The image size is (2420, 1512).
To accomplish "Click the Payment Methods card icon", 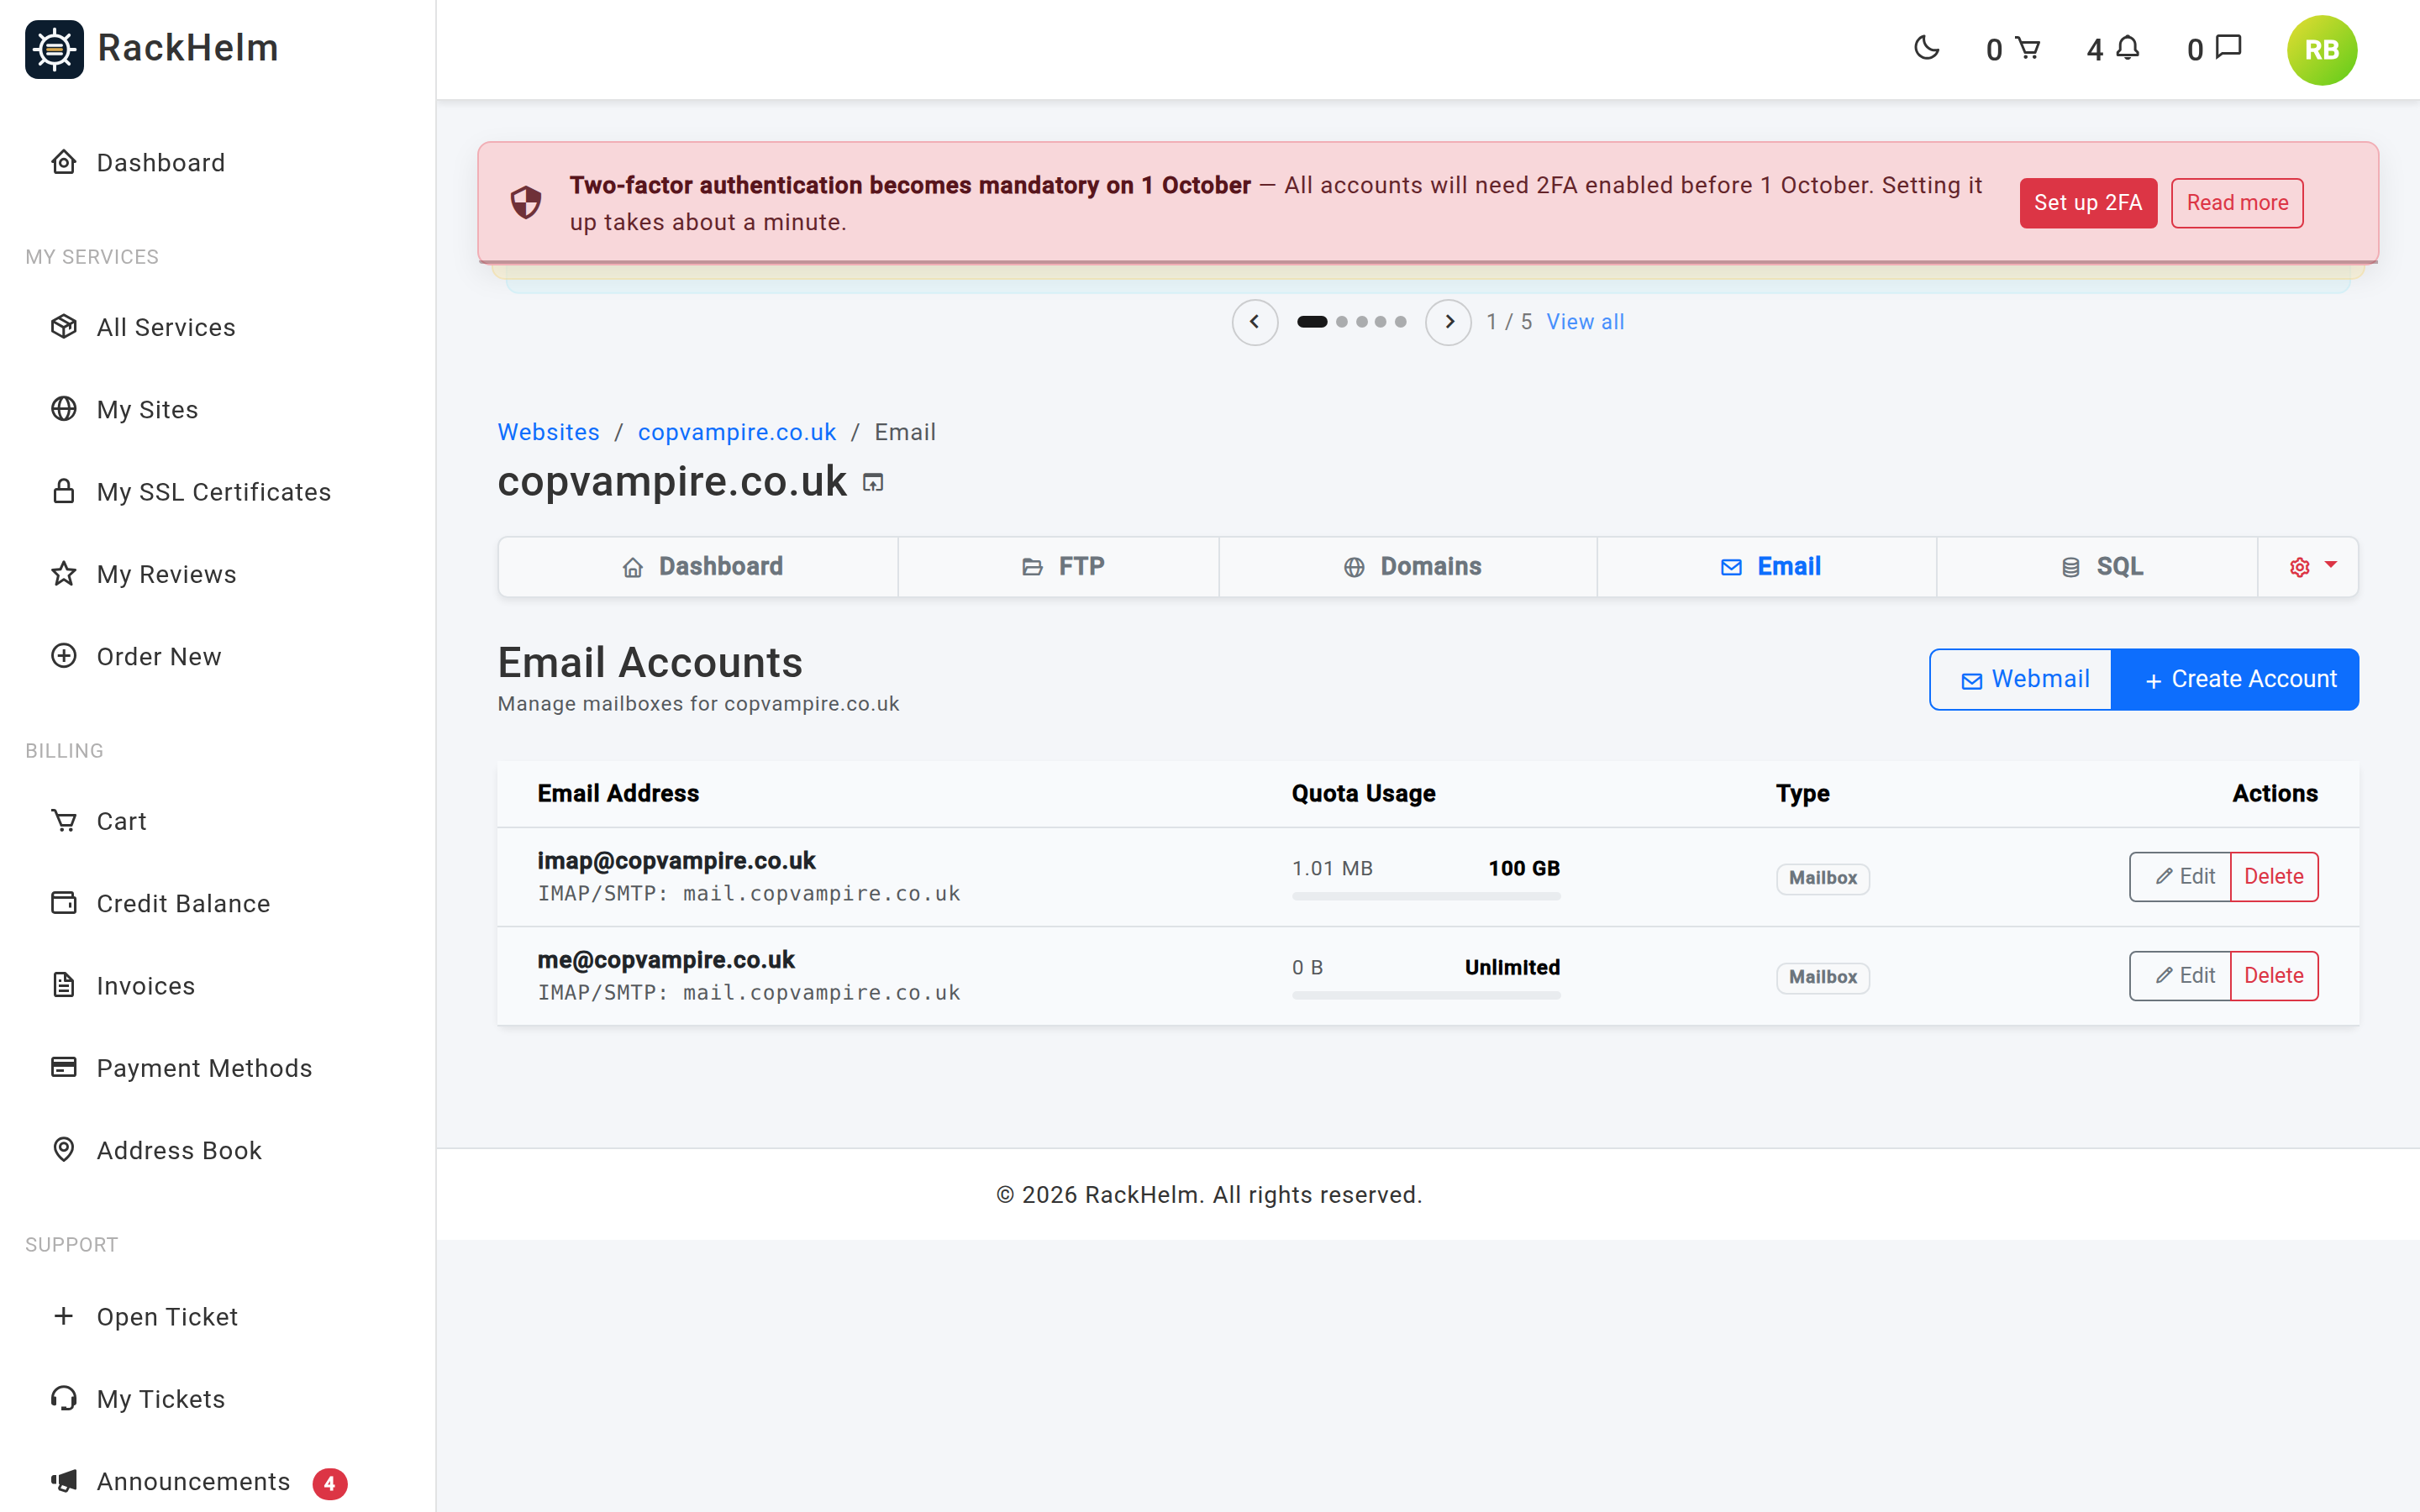I will click(64, 1067).
